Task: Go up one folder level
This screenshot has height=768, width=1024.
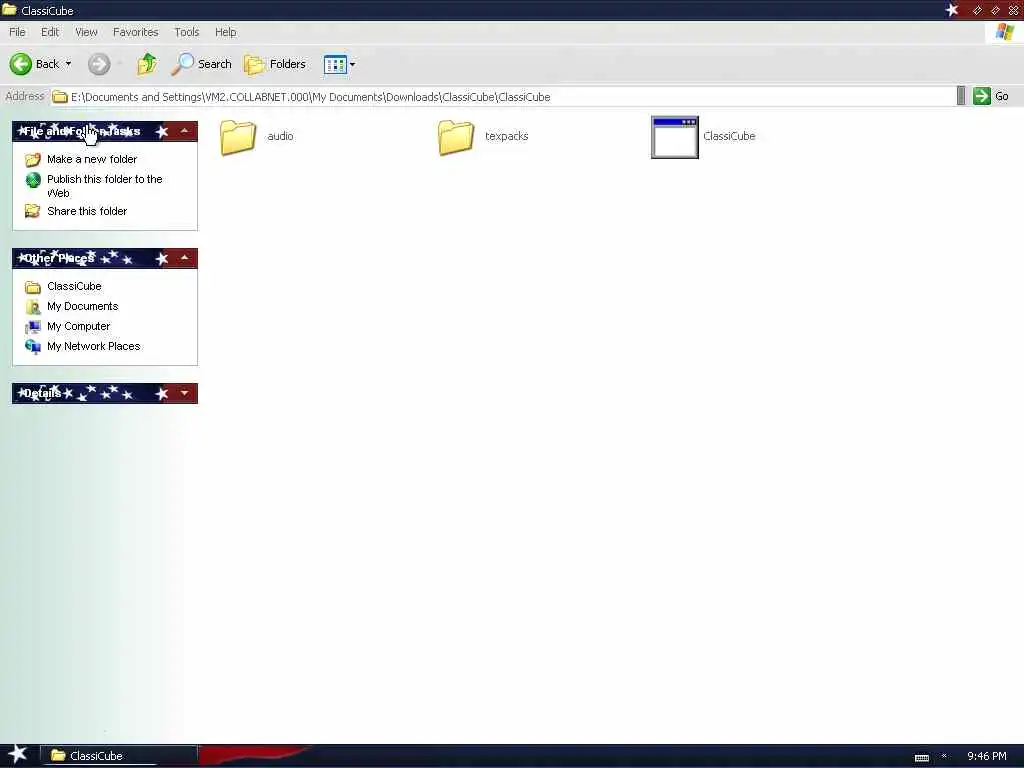Action: [x=147, y=64]
